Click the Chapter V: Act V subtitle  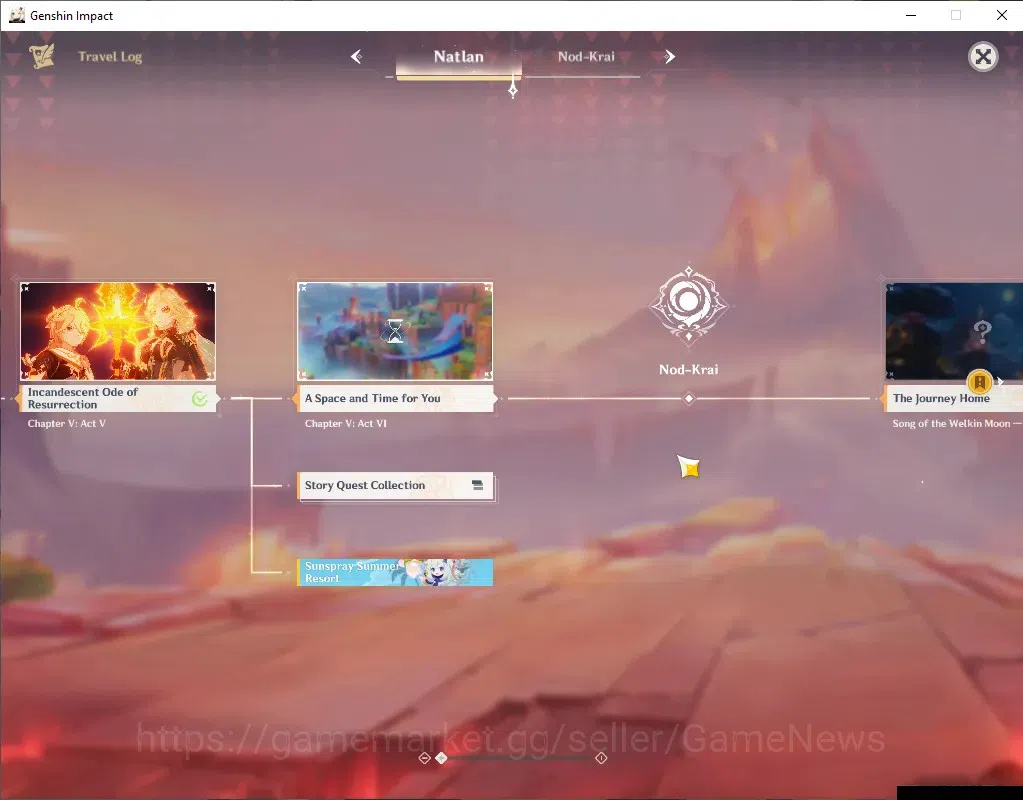tap(67, 423)
